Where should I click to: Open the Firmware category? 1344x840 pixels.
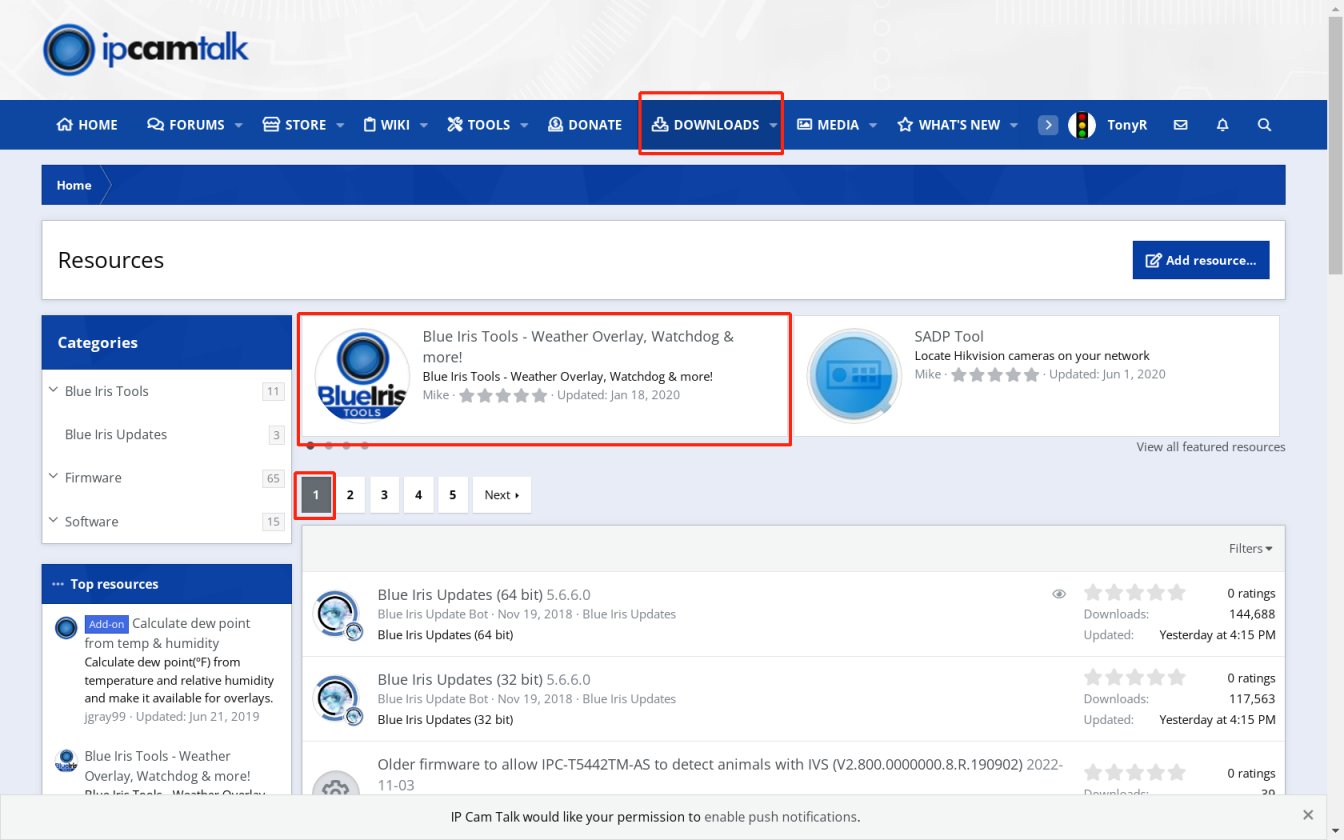point(93,478)
